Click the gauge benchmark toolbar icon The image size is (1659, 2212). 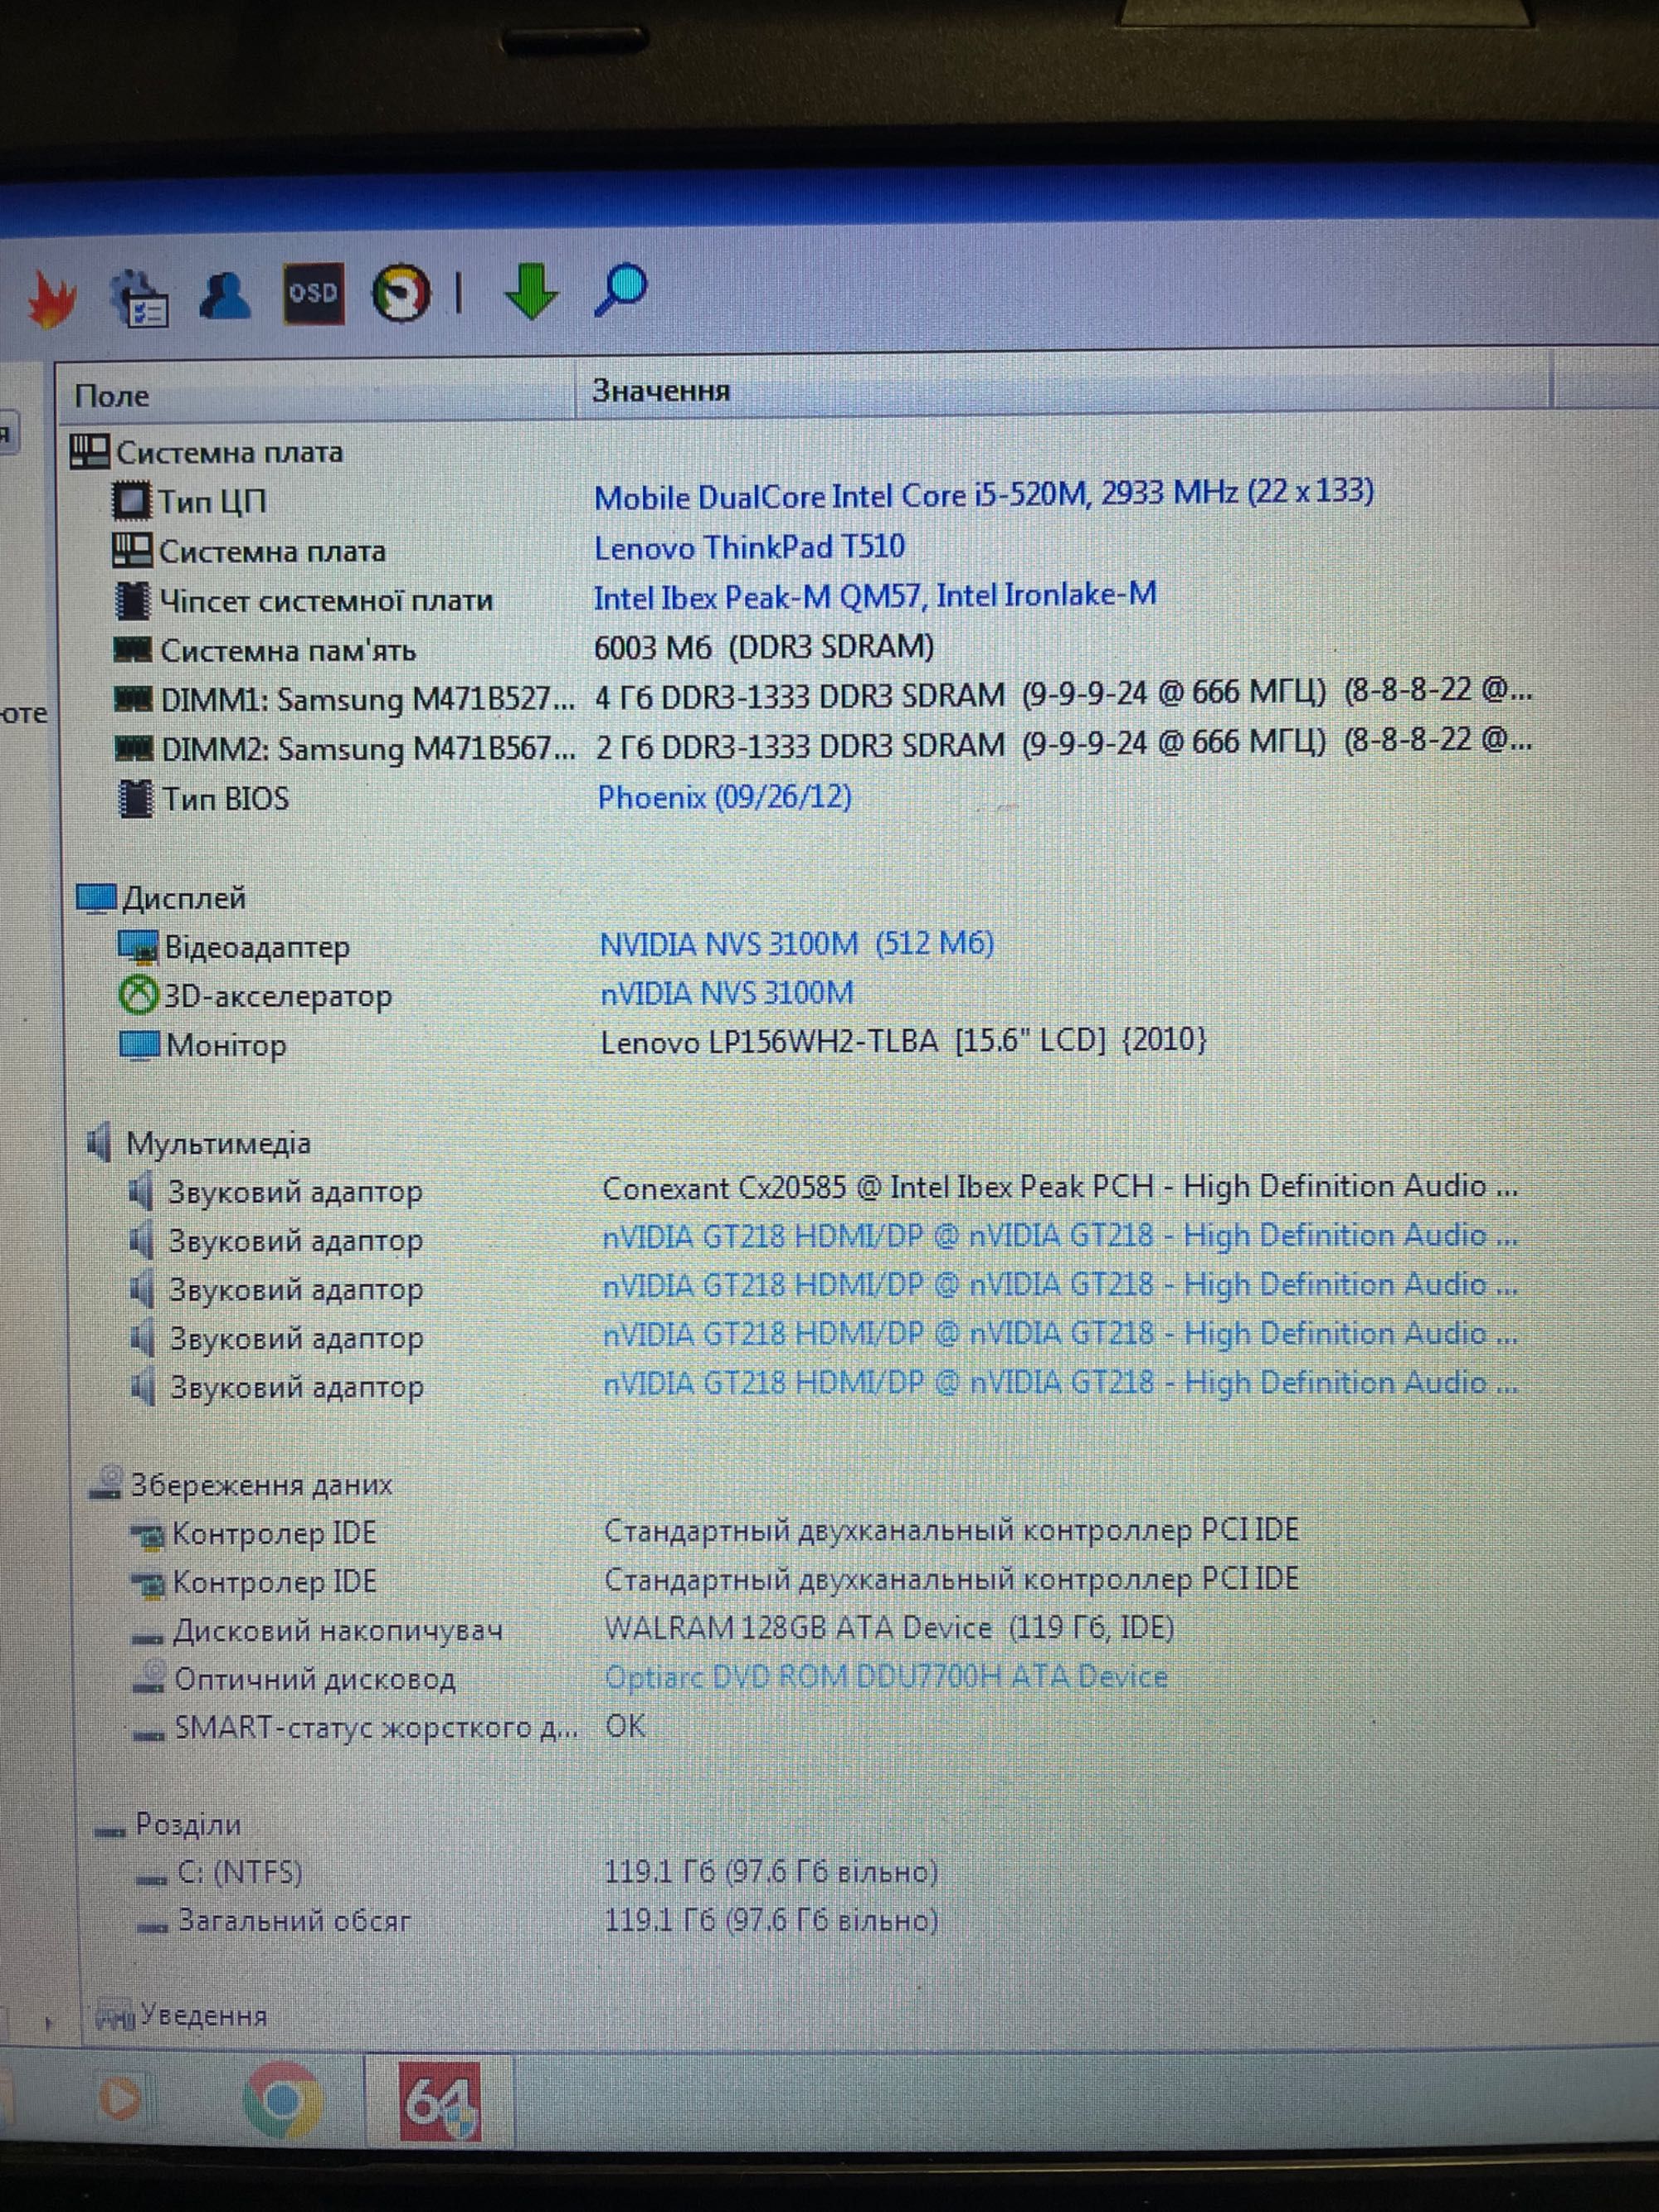pyautogui.click(x=401, y=293)
